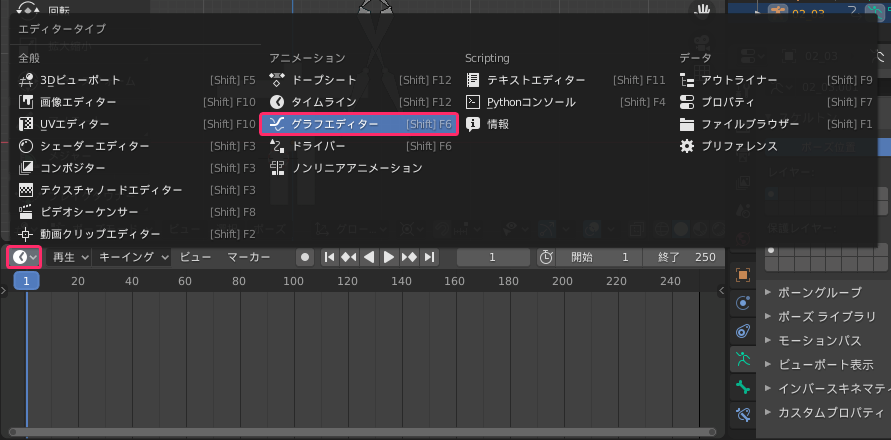Image resolution: width=891 pixels, height=440 pixels.
Task: Play the animation forward
Action: 389,258
